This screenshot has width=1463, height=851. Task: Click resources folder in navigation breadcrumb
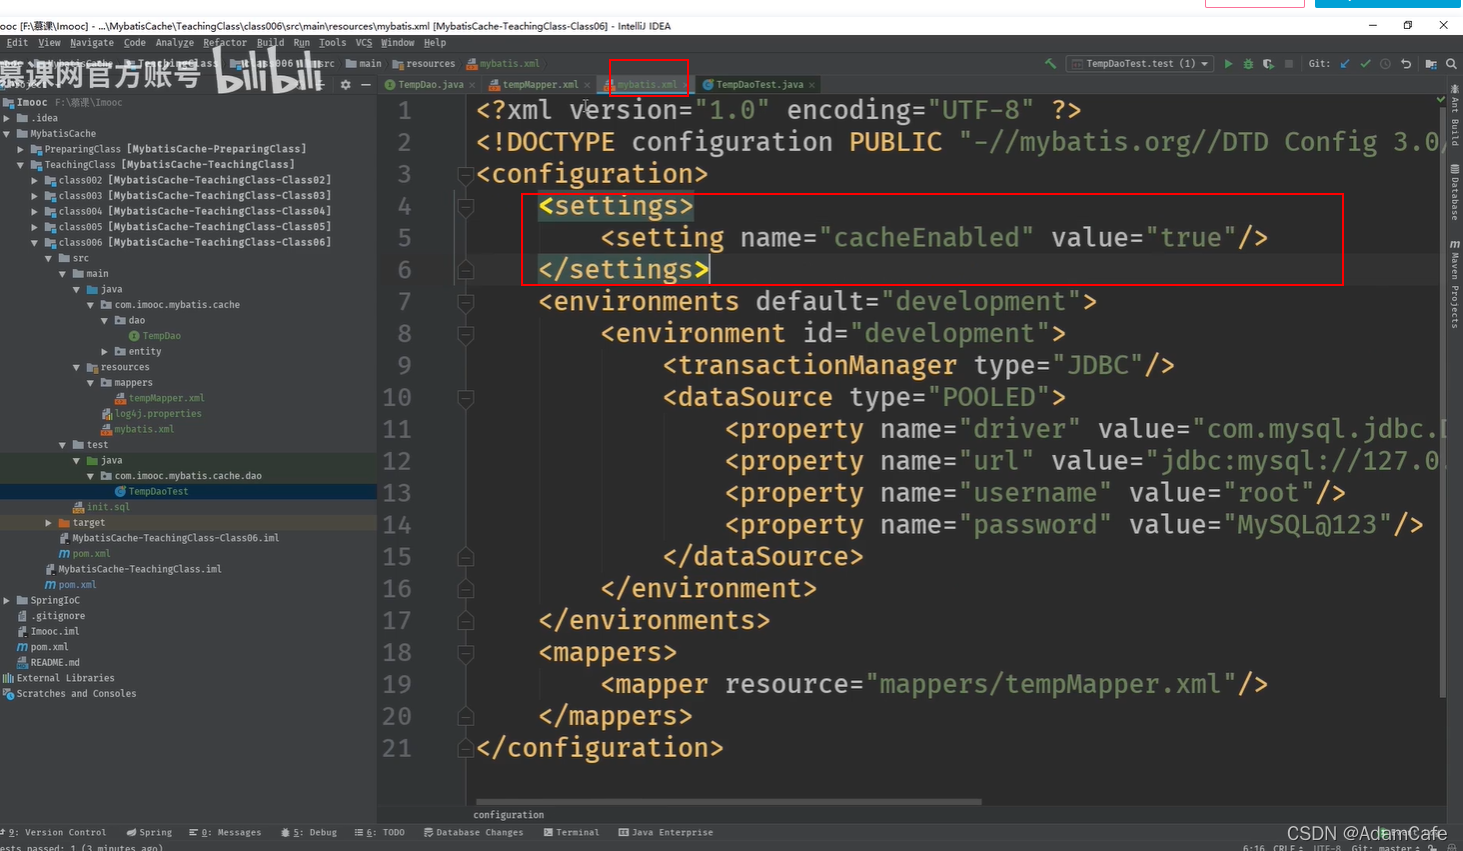coord(424,63)
